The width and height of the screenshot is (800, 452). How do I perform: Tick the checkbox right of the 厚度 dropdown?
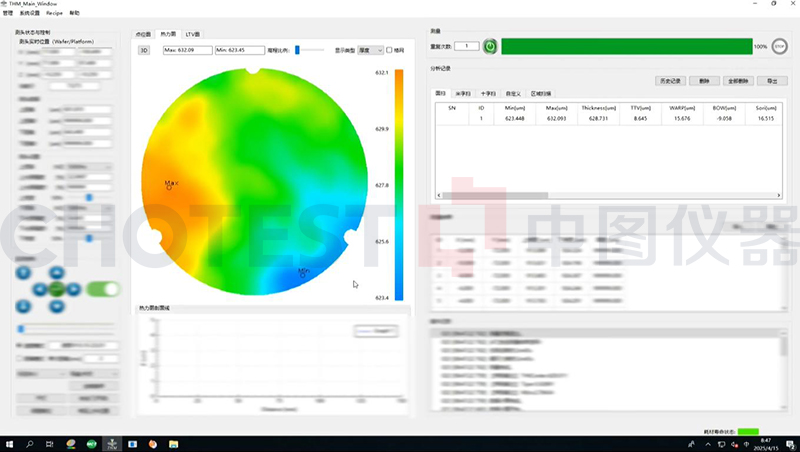pyautogui.click(x=389, y=50)
